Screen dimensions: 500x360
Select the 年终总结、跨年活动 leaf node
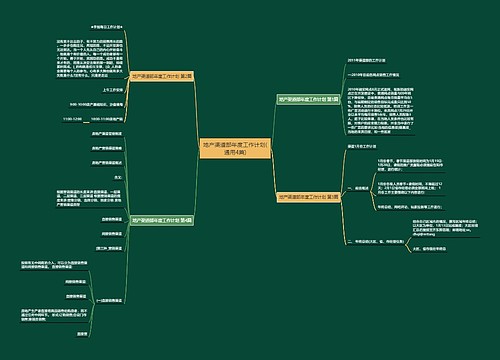click(410, 207)
